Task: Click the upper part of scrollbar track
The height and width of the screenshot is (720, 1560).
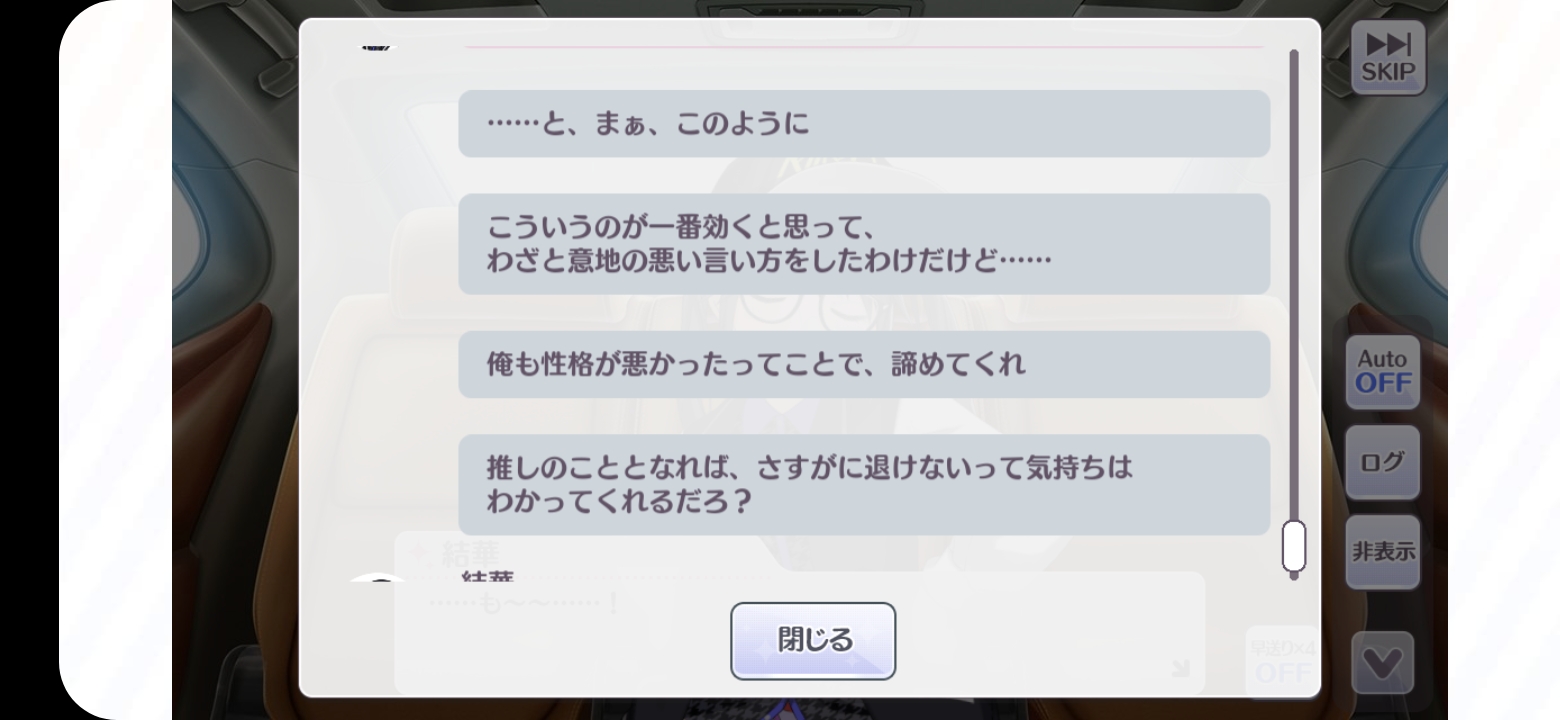Action: point(1294,200)
